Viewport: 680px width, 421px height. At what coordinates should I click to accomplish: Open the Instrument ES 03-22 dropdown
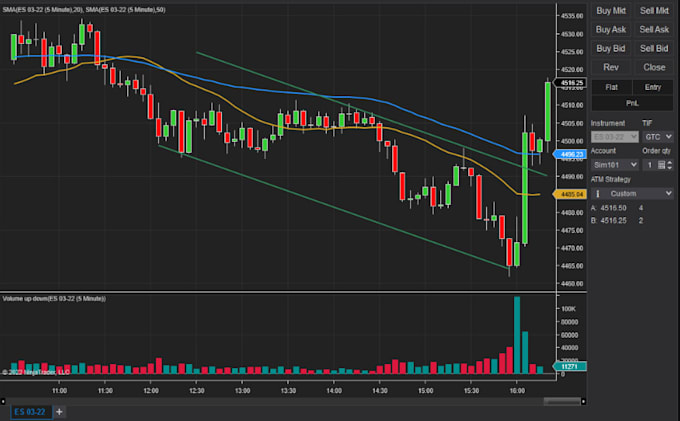615,137
